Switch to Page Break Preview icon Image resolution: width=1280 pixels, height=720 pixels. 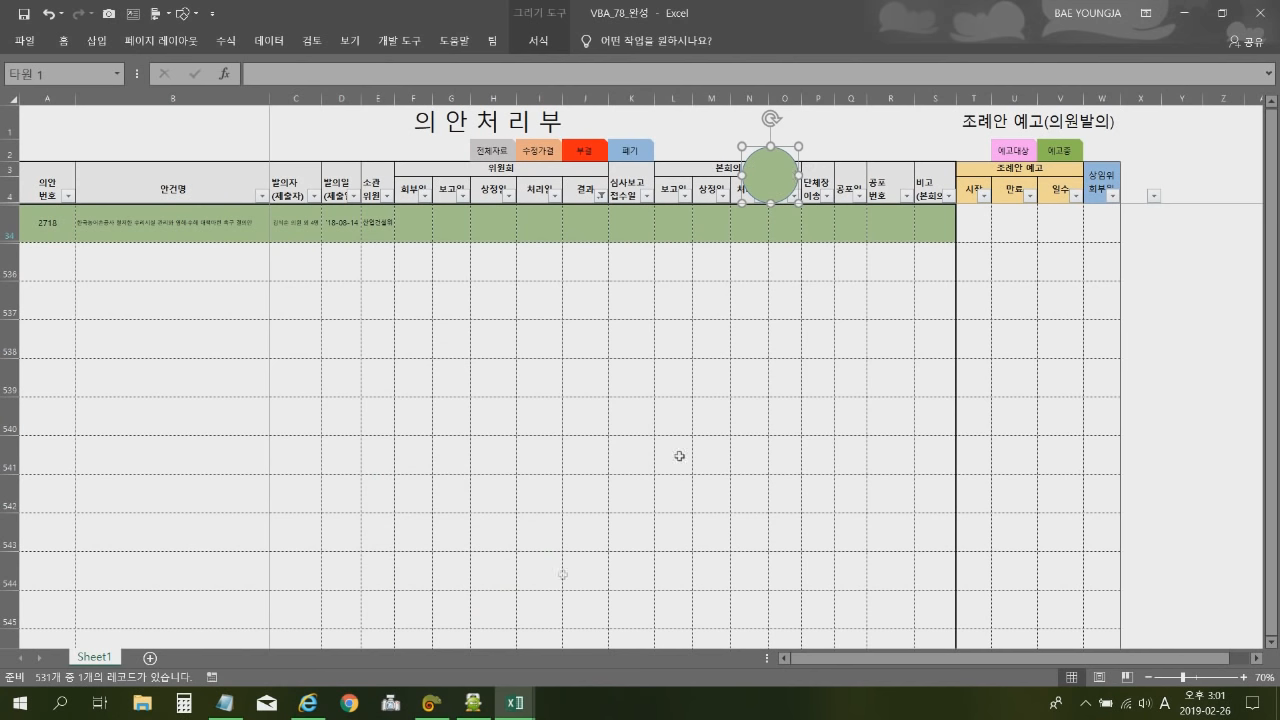coord(1127,677)
